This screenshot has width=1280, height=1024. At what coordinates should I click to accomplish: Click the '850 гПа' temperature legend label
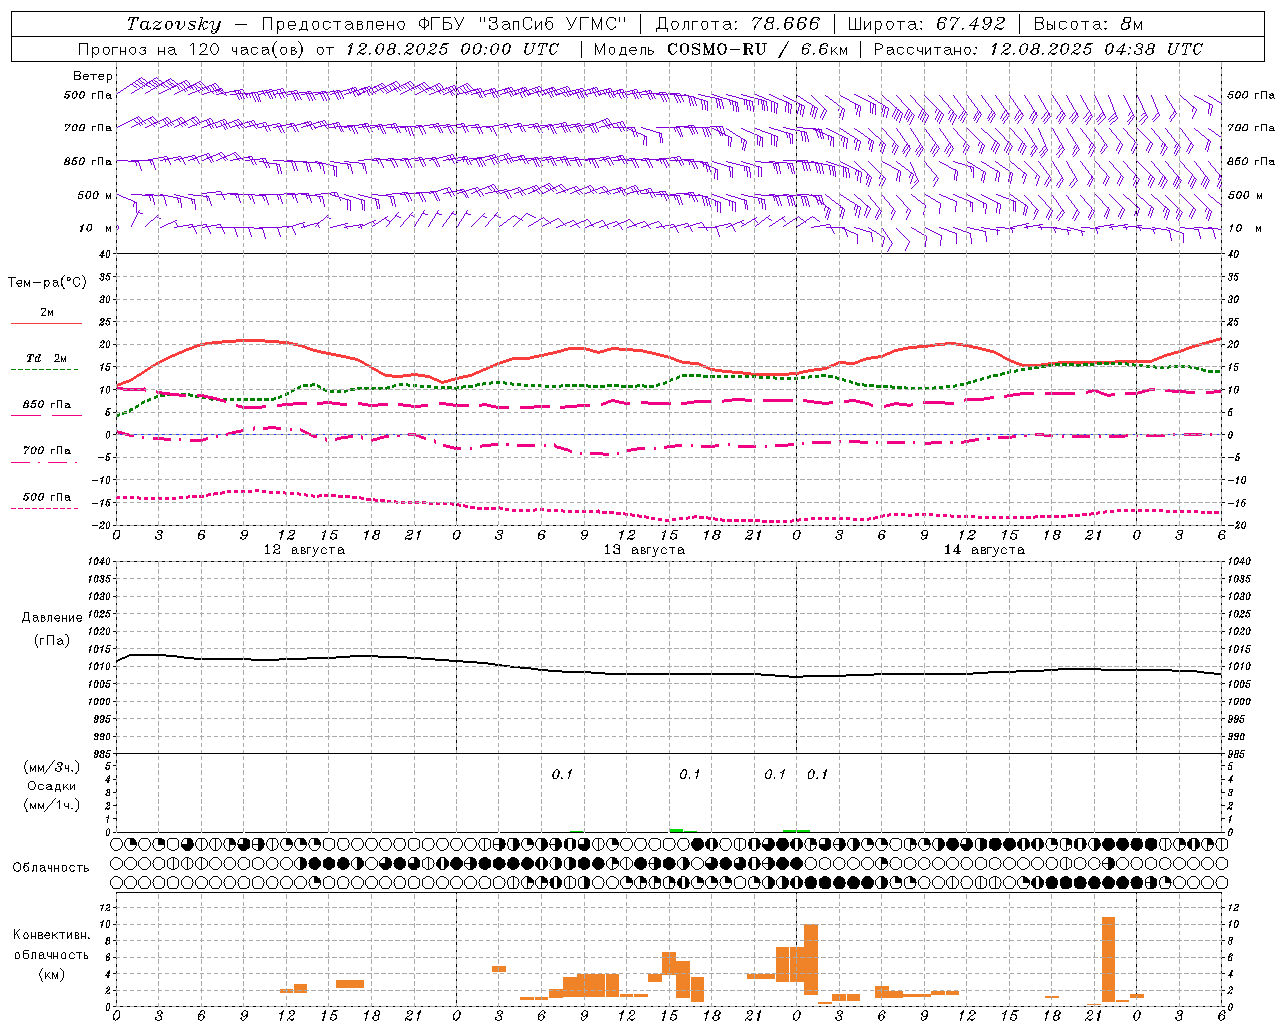(x=46, y=405)
